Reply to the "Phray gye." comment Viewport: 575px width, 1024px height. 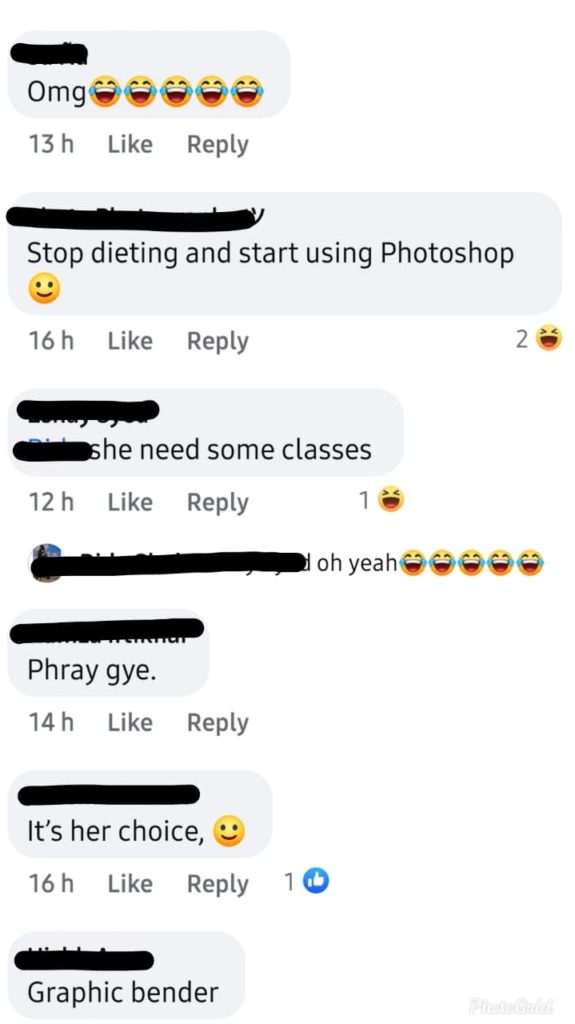(x=218, y=723)
